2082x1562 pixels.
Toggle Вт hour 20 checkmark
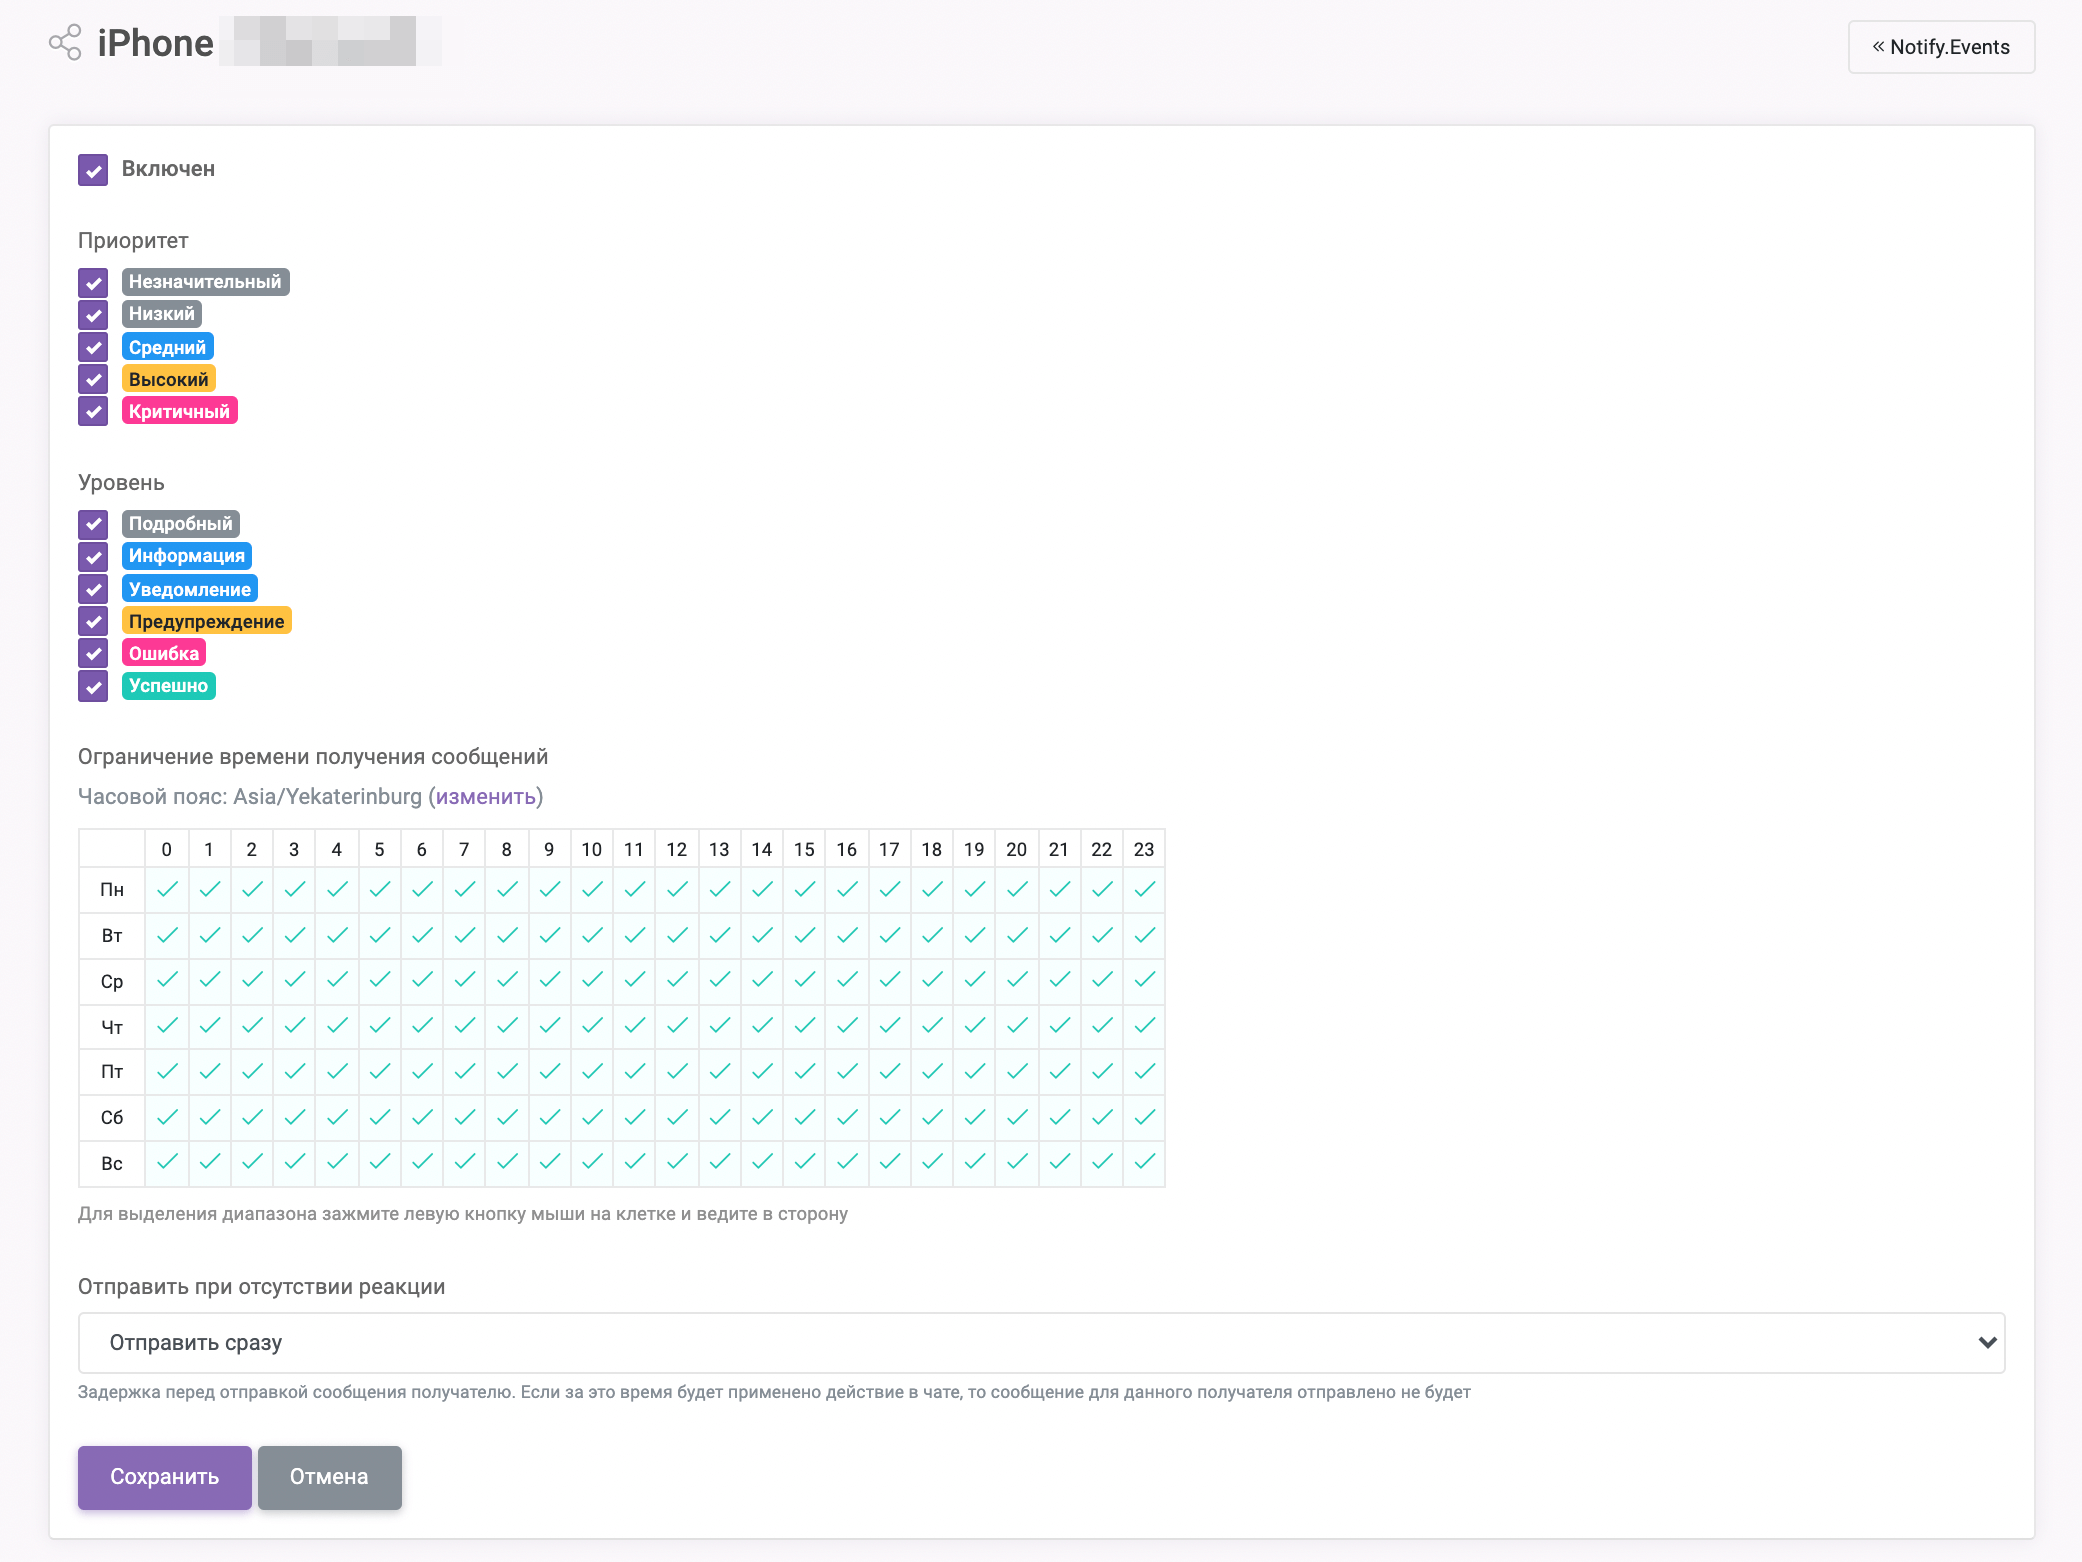point(1017,935)
